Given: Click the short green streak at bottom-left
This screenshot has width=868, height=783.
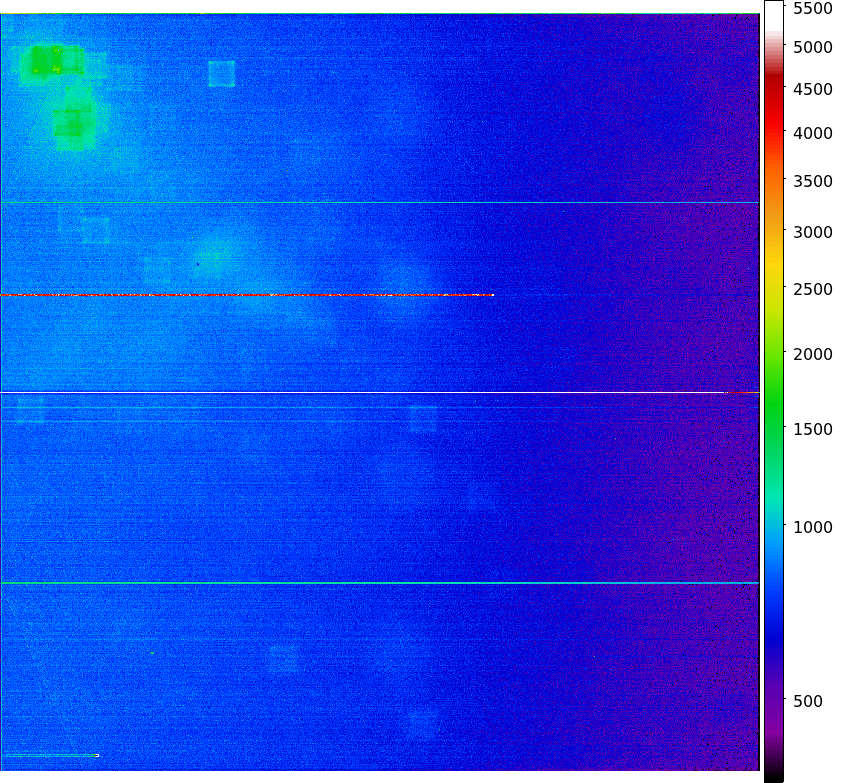Looking at the screenshot, I should tap(50, 755).
